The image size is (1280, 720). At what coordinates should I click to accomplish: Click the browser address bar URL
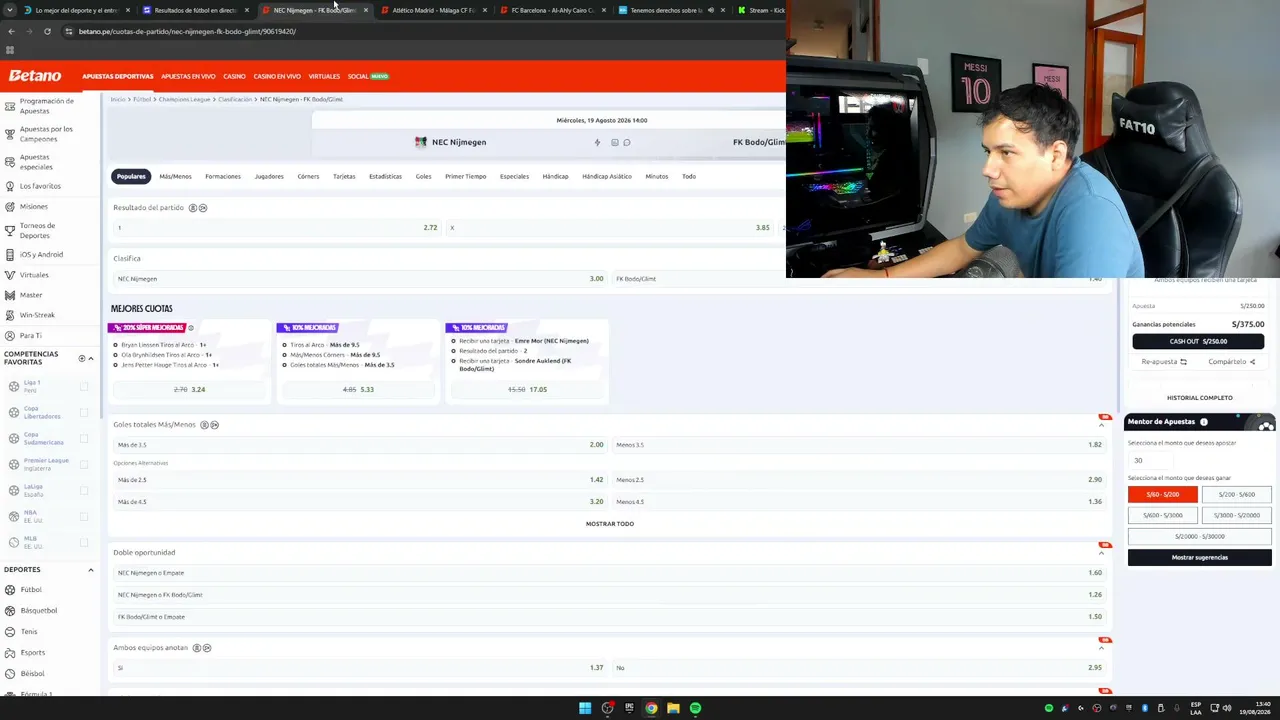(x=187, y=31)
